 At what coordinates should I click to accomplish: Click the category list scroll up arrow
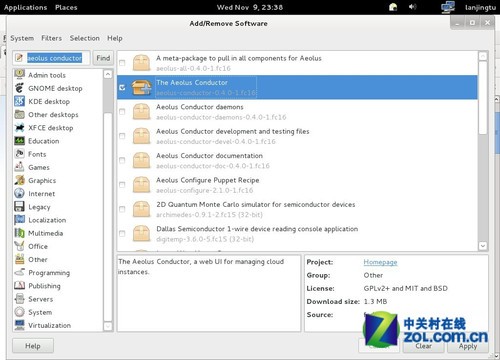coord(108,74)
